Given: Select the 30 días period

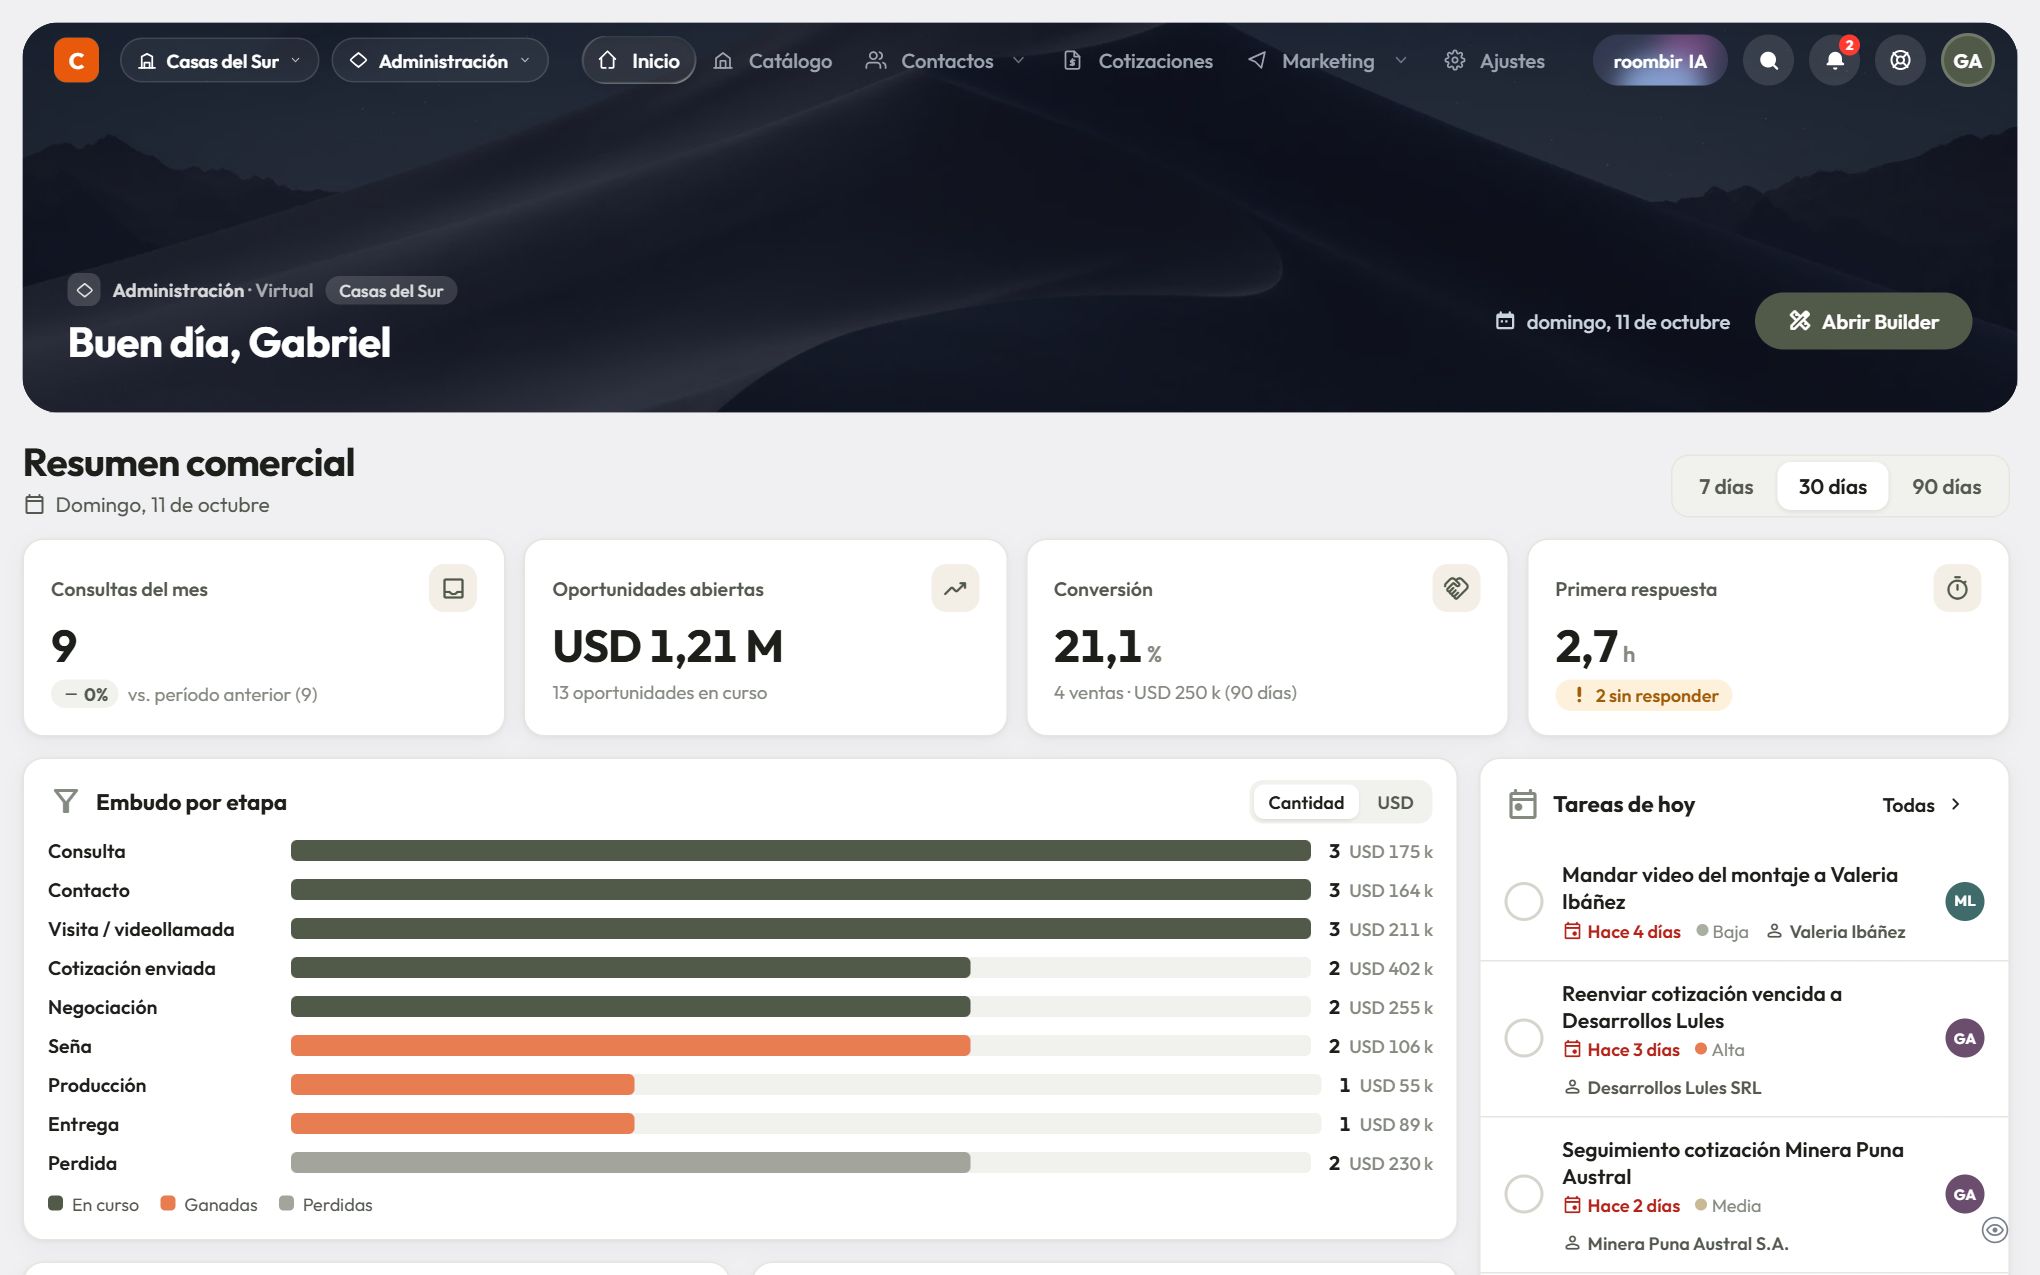Looking at the screenshot, I should 1832,486.
